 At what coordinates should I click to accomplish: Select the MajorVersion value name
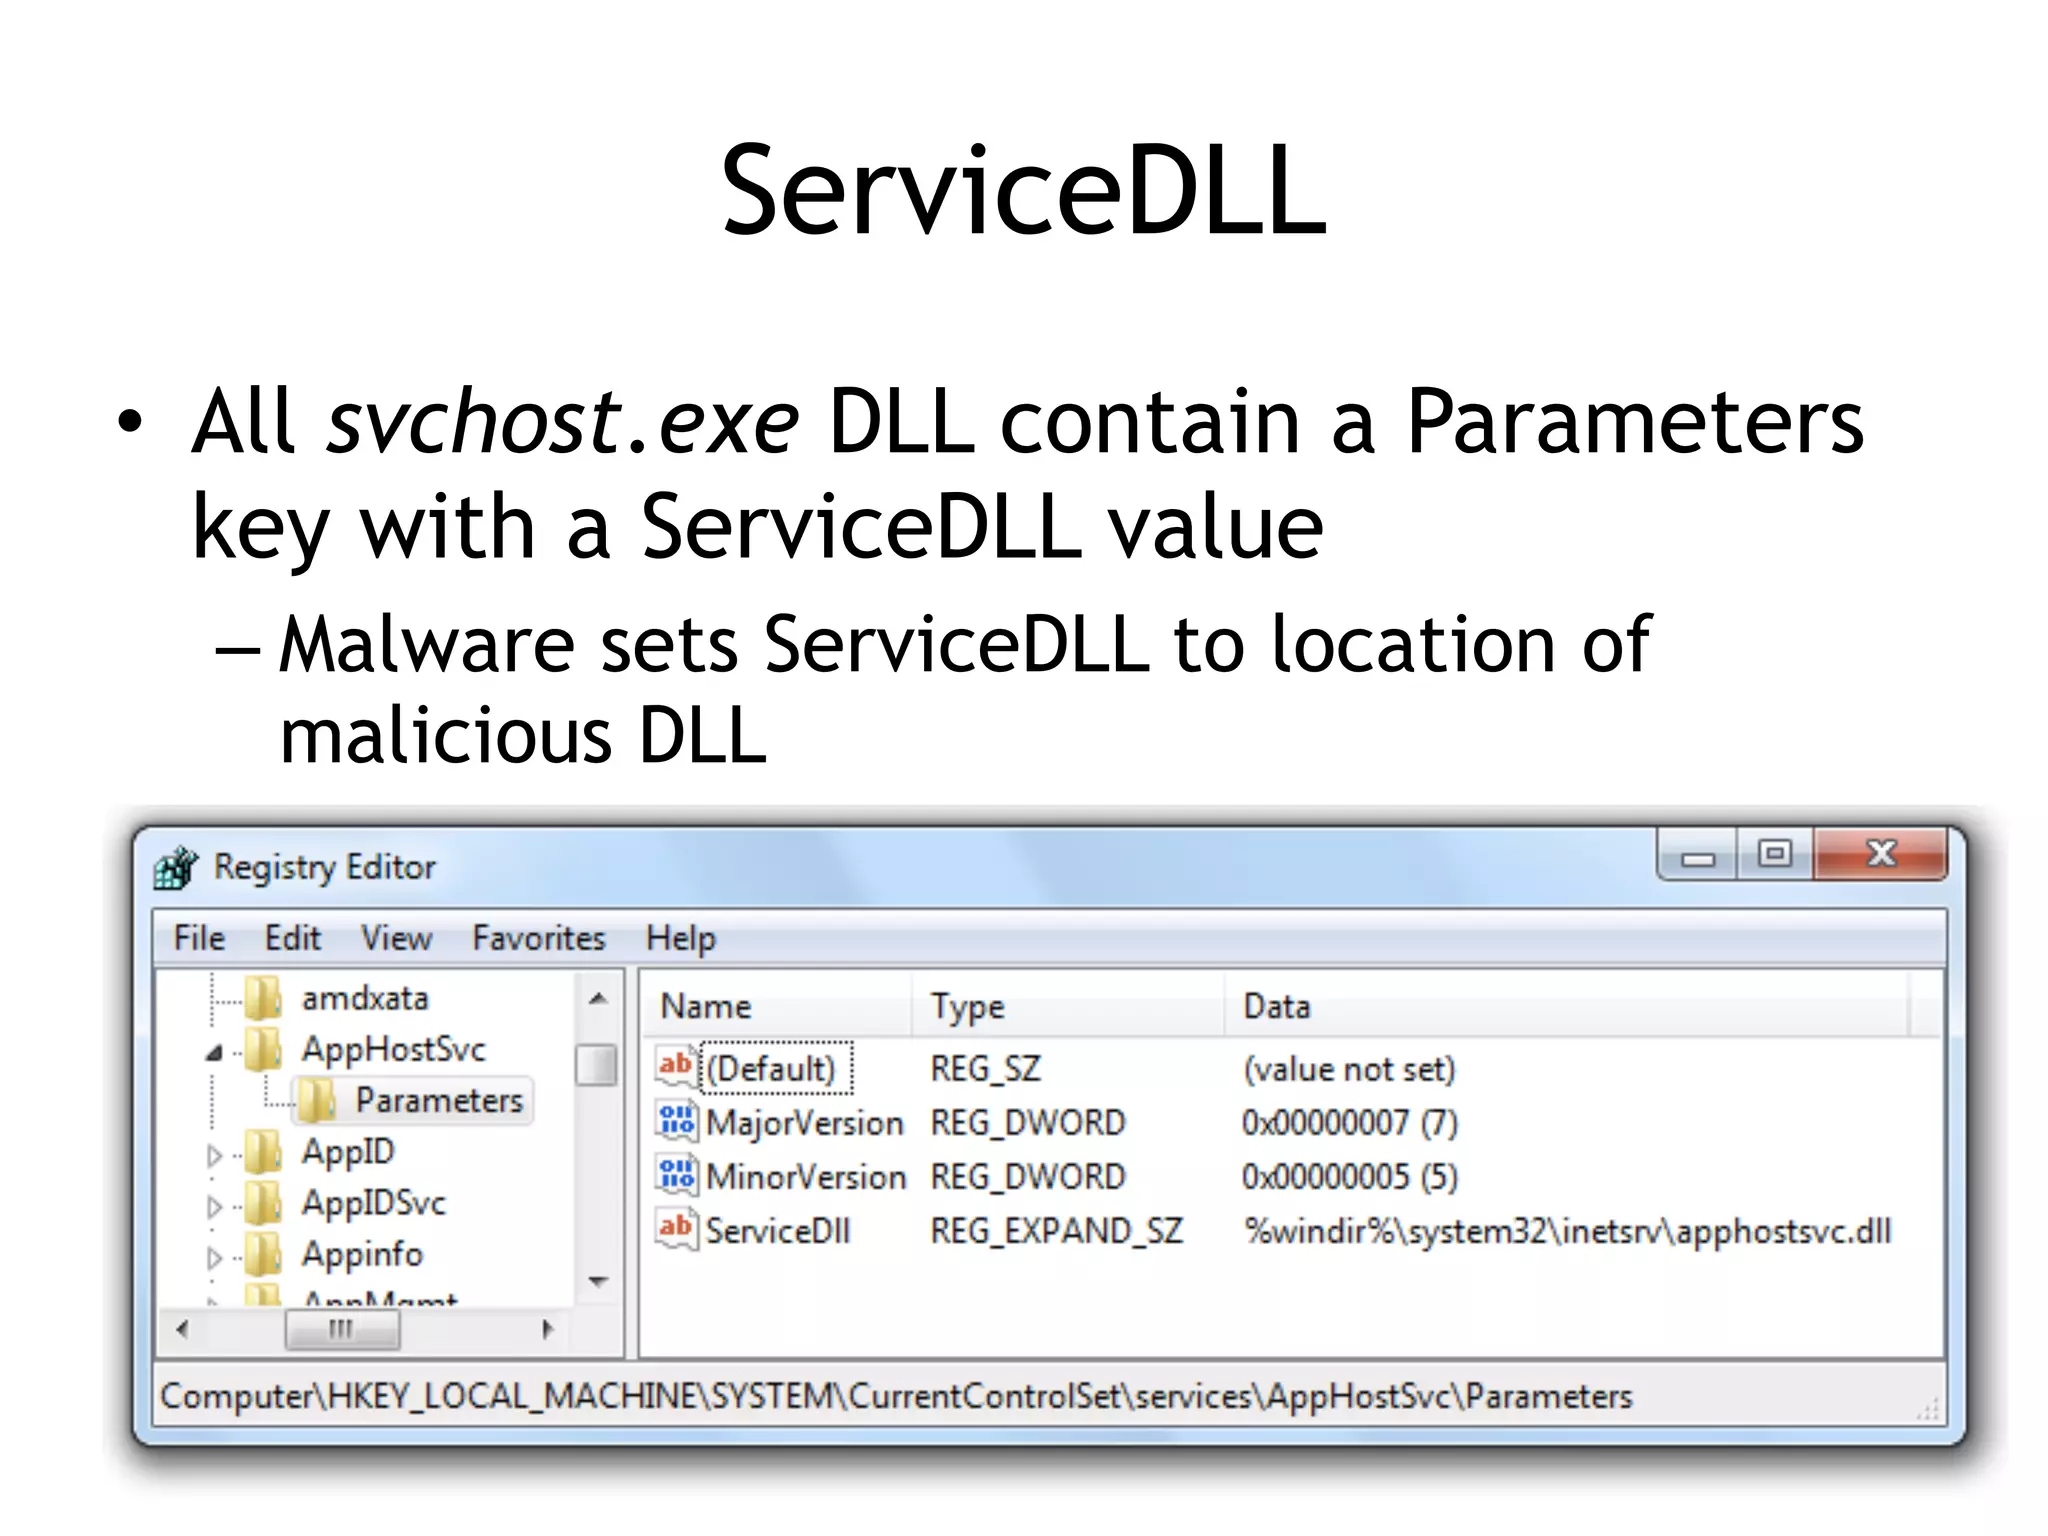pyautogui.click(x=804, y=1123)
